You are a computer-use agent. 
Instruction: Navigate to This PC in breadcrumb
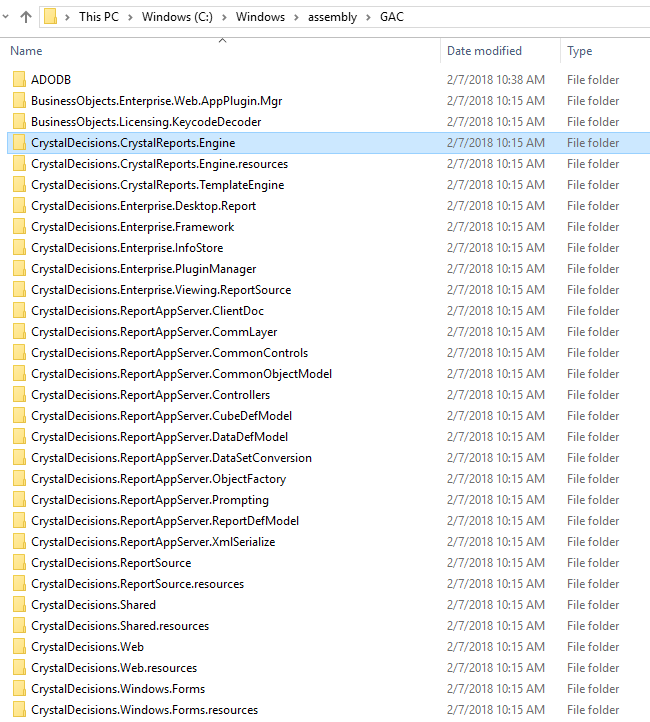pos(99,17)
